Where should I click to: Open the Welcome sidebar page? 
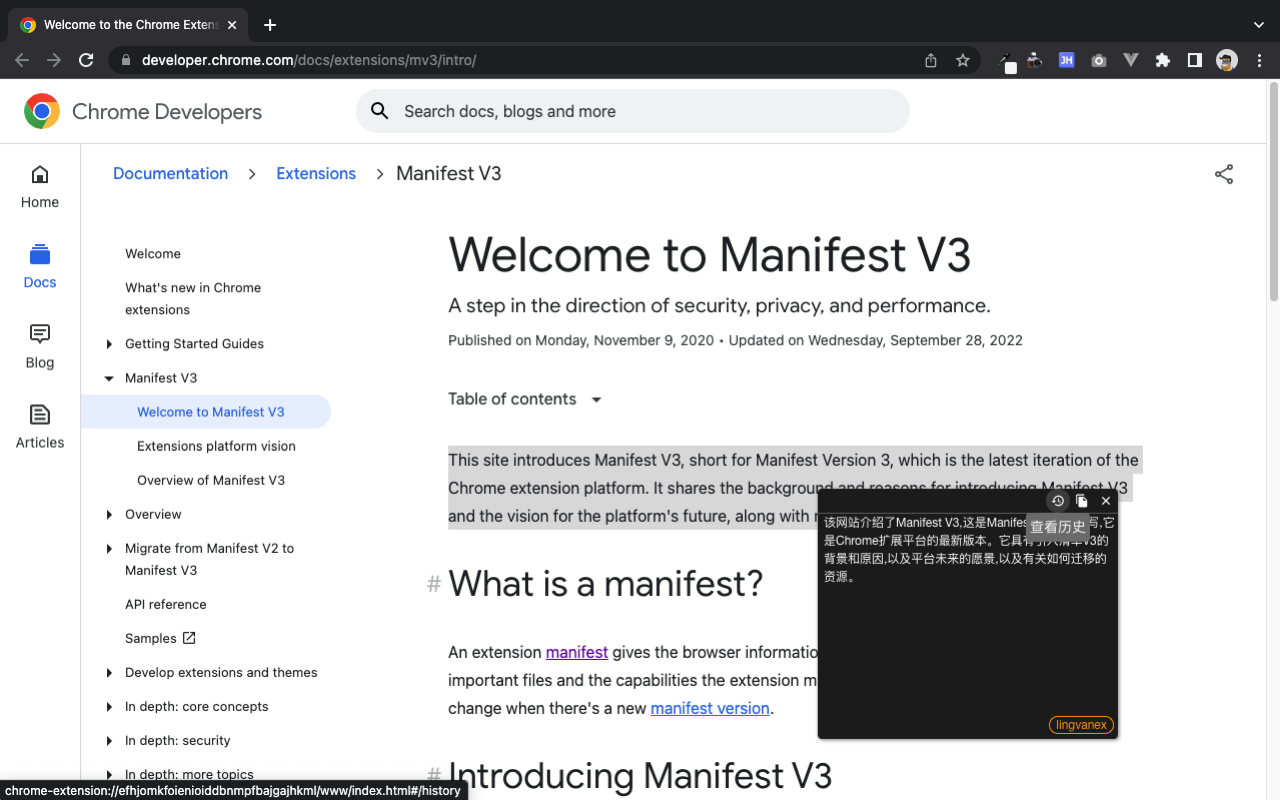(x=153, y=254)
